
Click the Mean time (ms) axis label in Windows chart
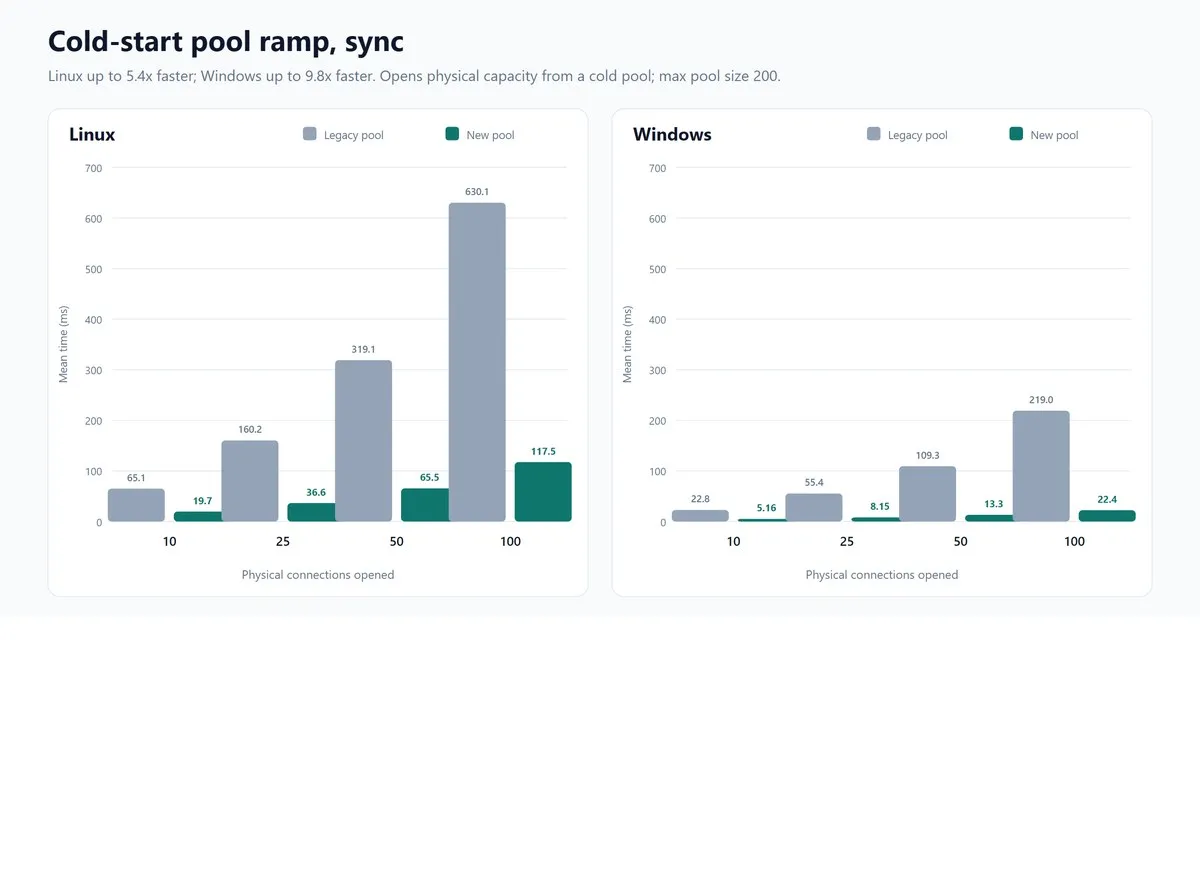(628, 344)
